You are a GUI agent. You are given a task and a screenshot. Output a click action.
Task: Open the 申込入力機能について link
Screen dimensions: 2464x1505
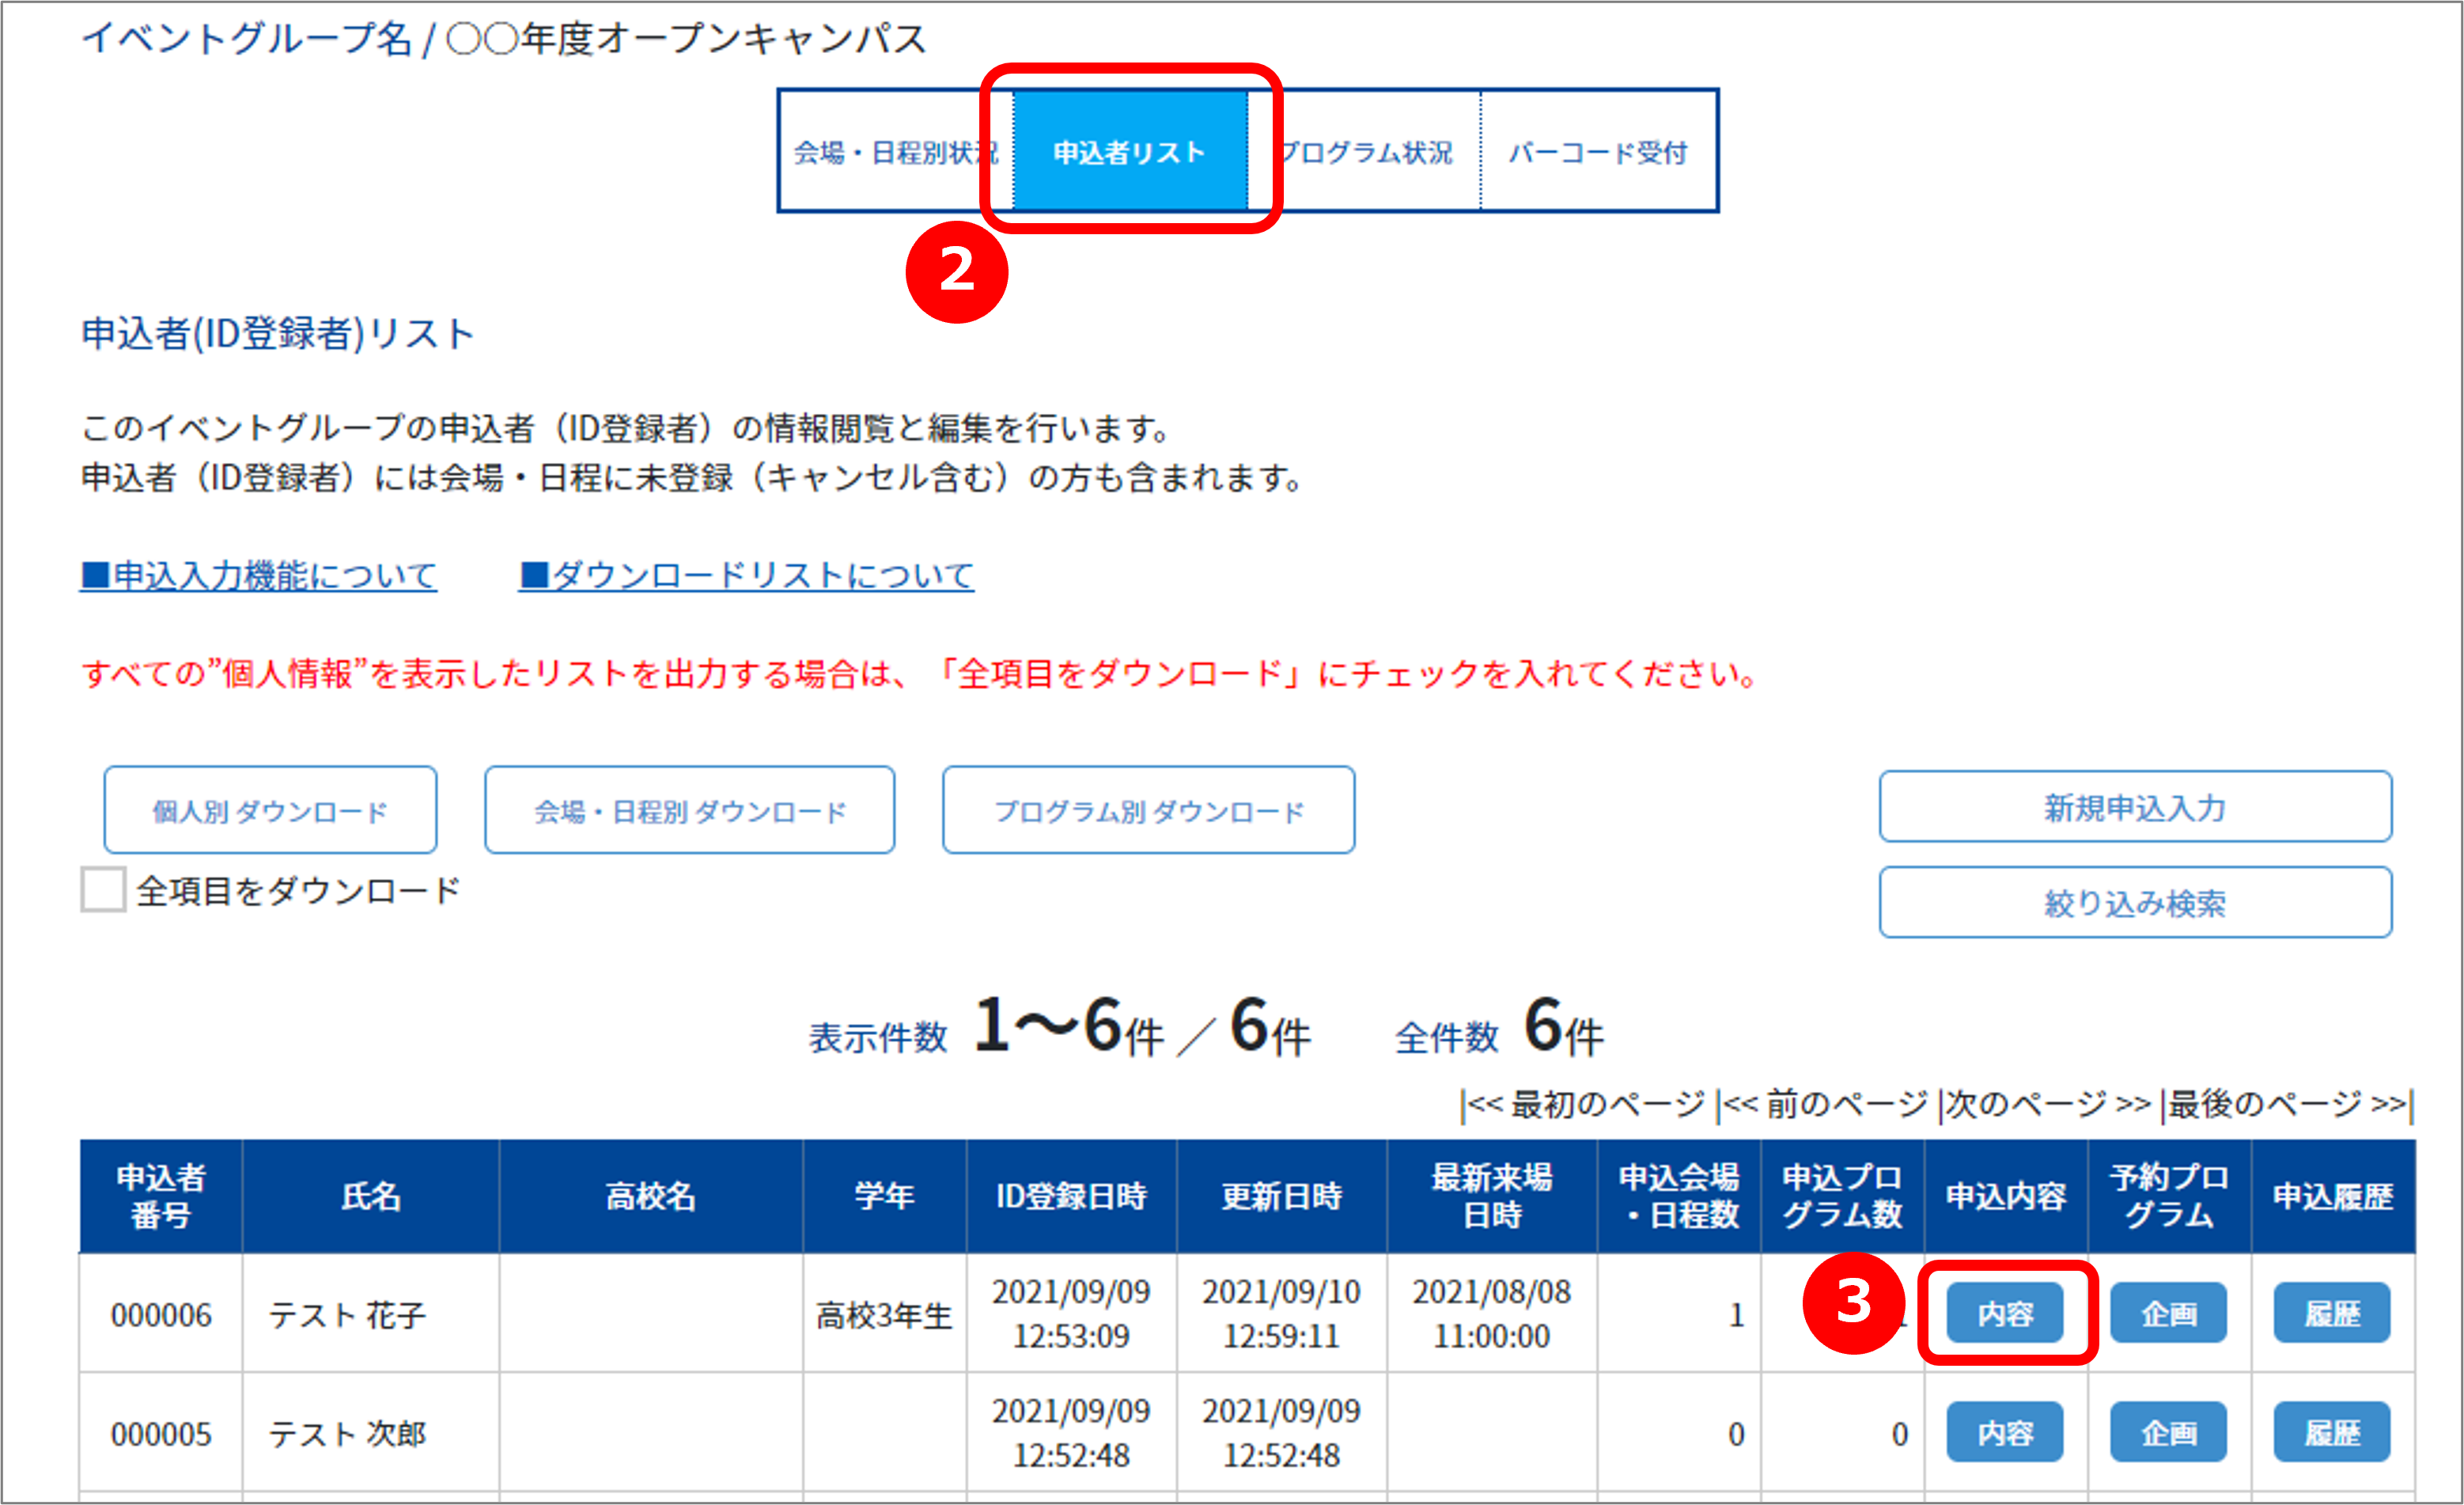point(259,575)
